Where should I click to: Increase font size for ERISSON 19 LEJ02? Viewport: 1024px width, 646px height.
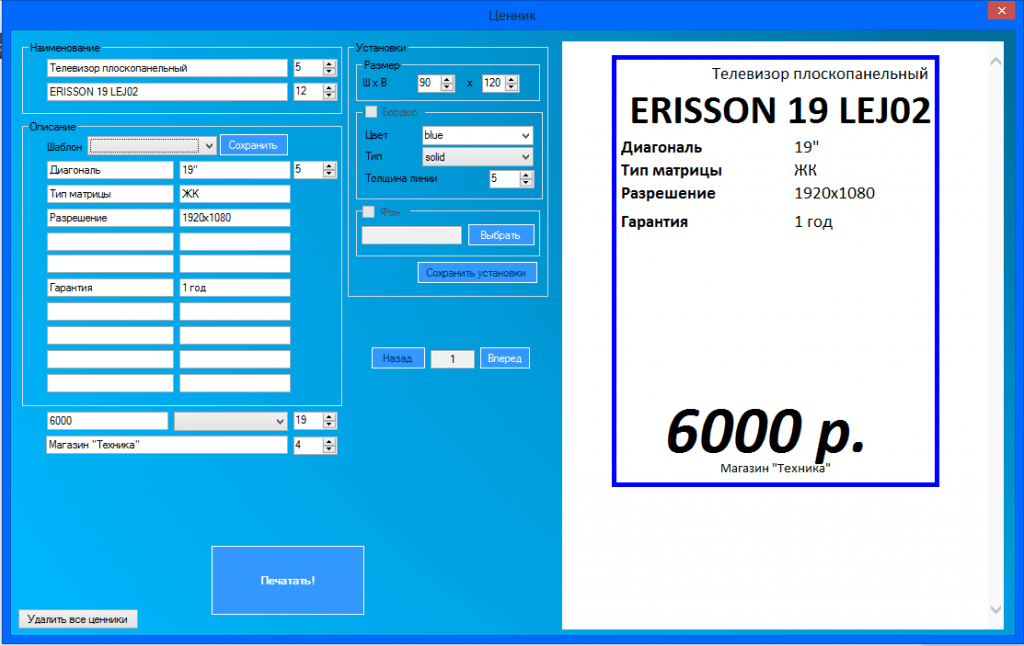[329, 88]
